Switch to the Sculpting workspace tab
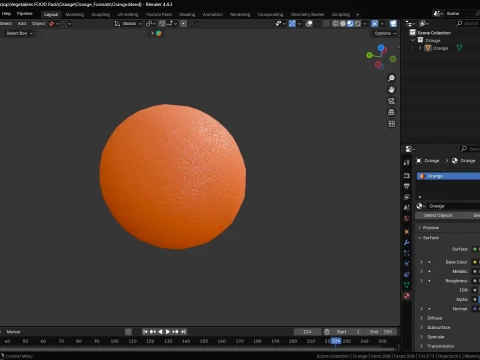The image size is (480, 360). (x=100, y=14)
